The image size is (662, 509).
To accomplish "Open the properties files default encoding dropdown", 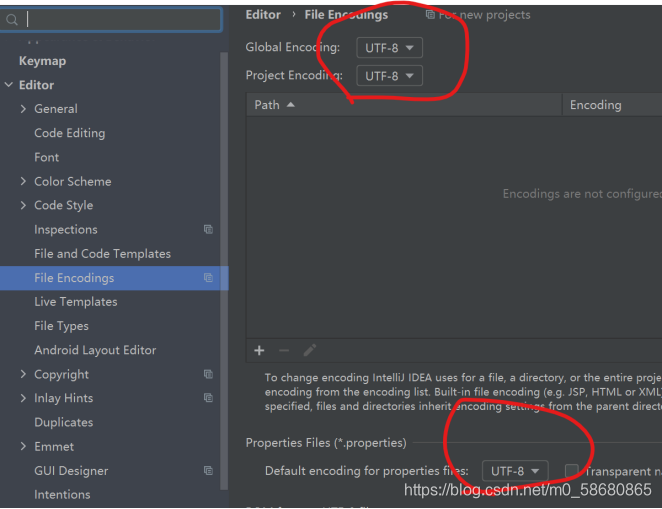I will click(x=515, y=471).
